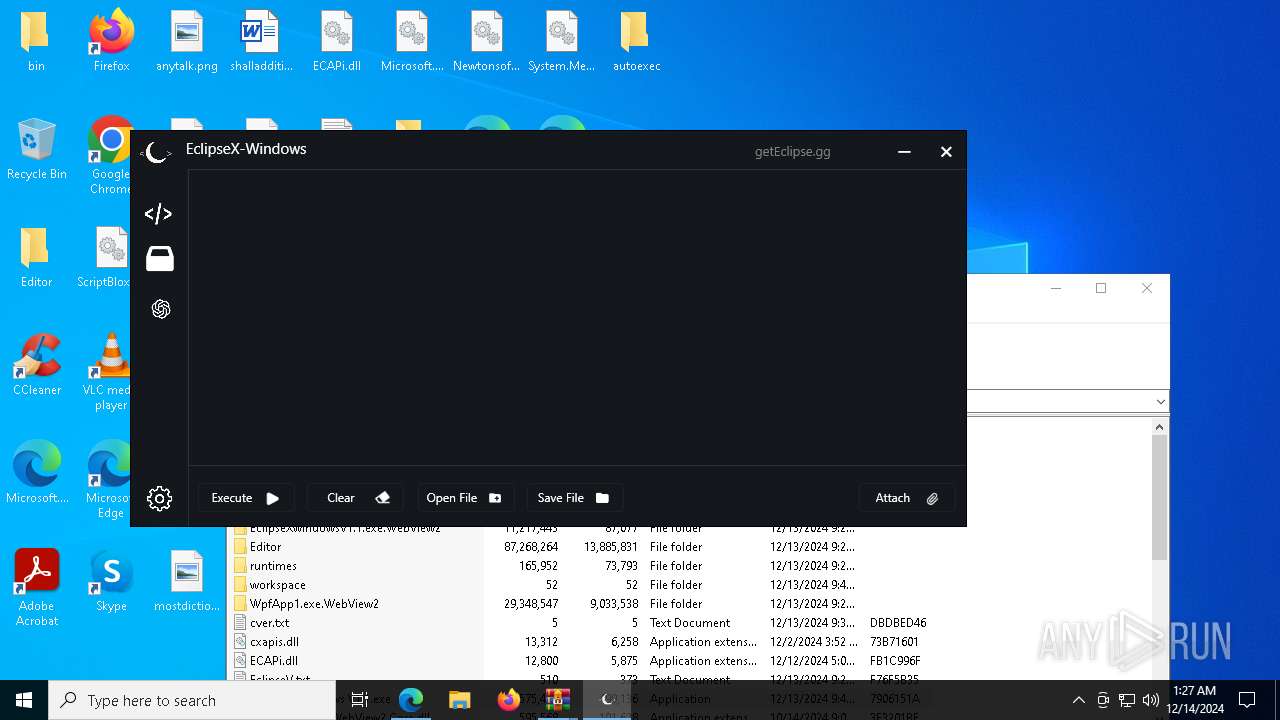1280x720 pixels.
Task: Execute the current script
Action: click(245, 498)
